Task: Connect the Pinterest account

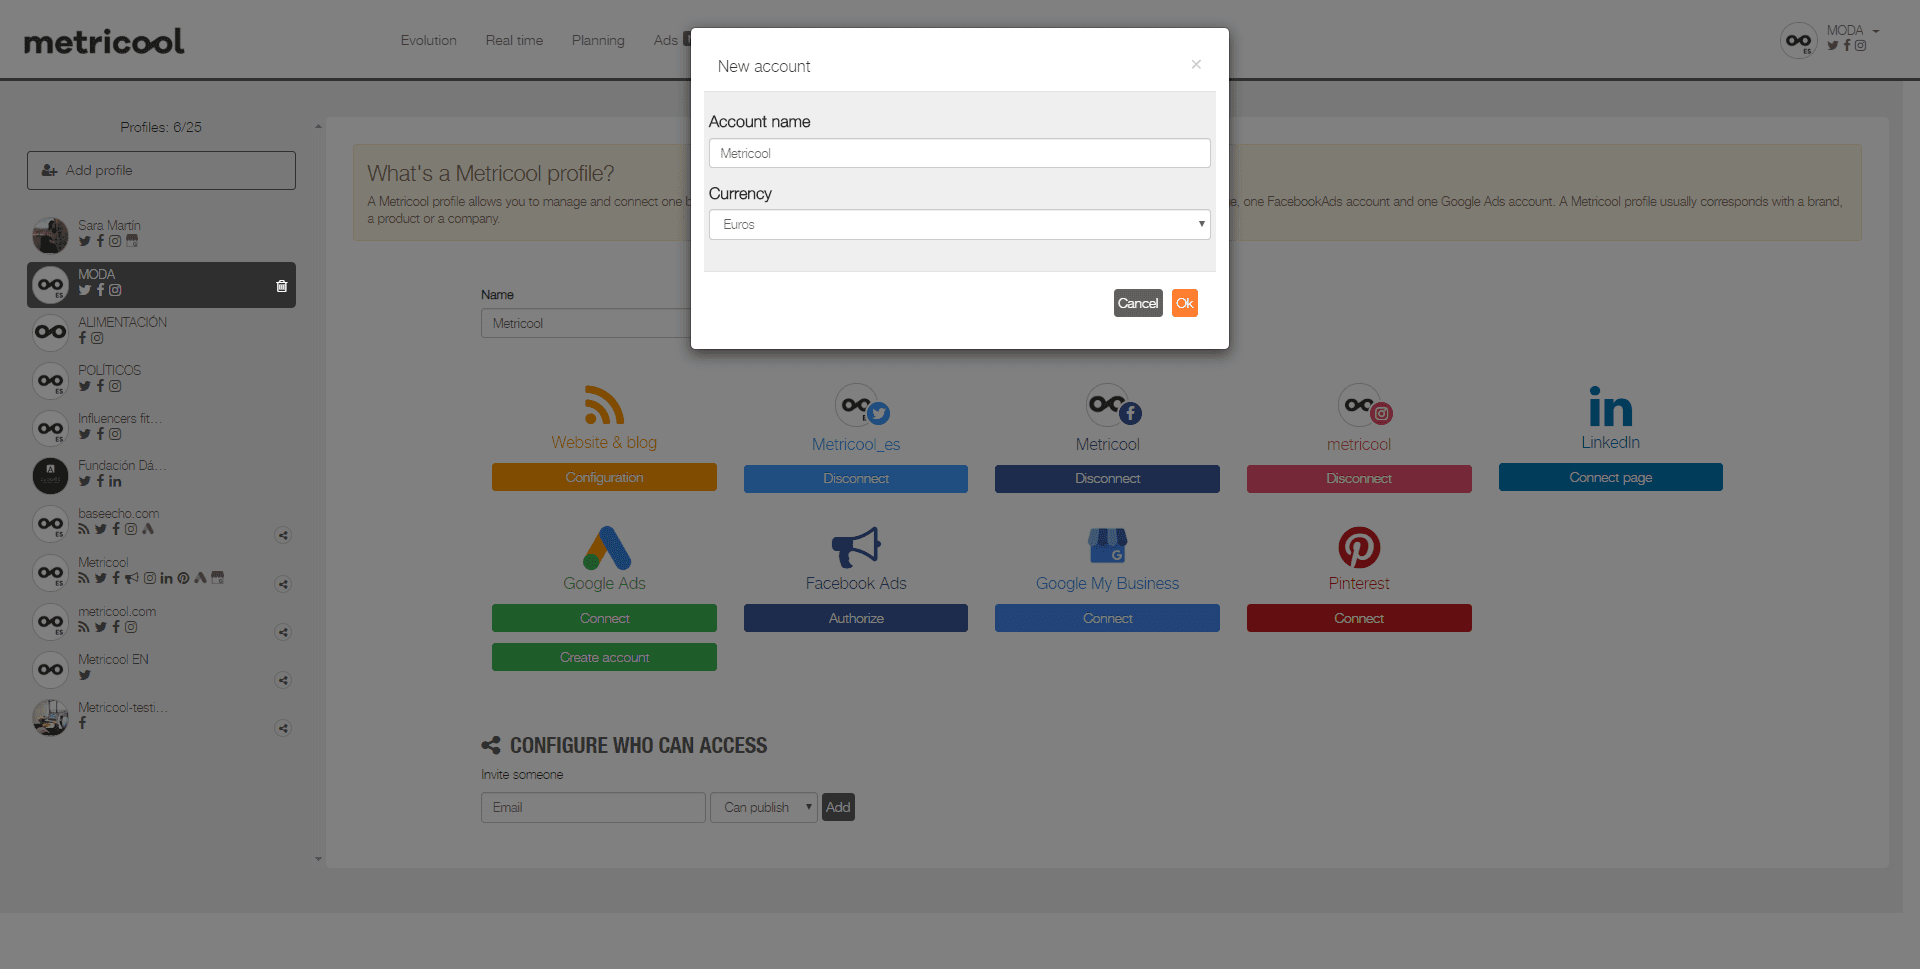Action: 1359,618
